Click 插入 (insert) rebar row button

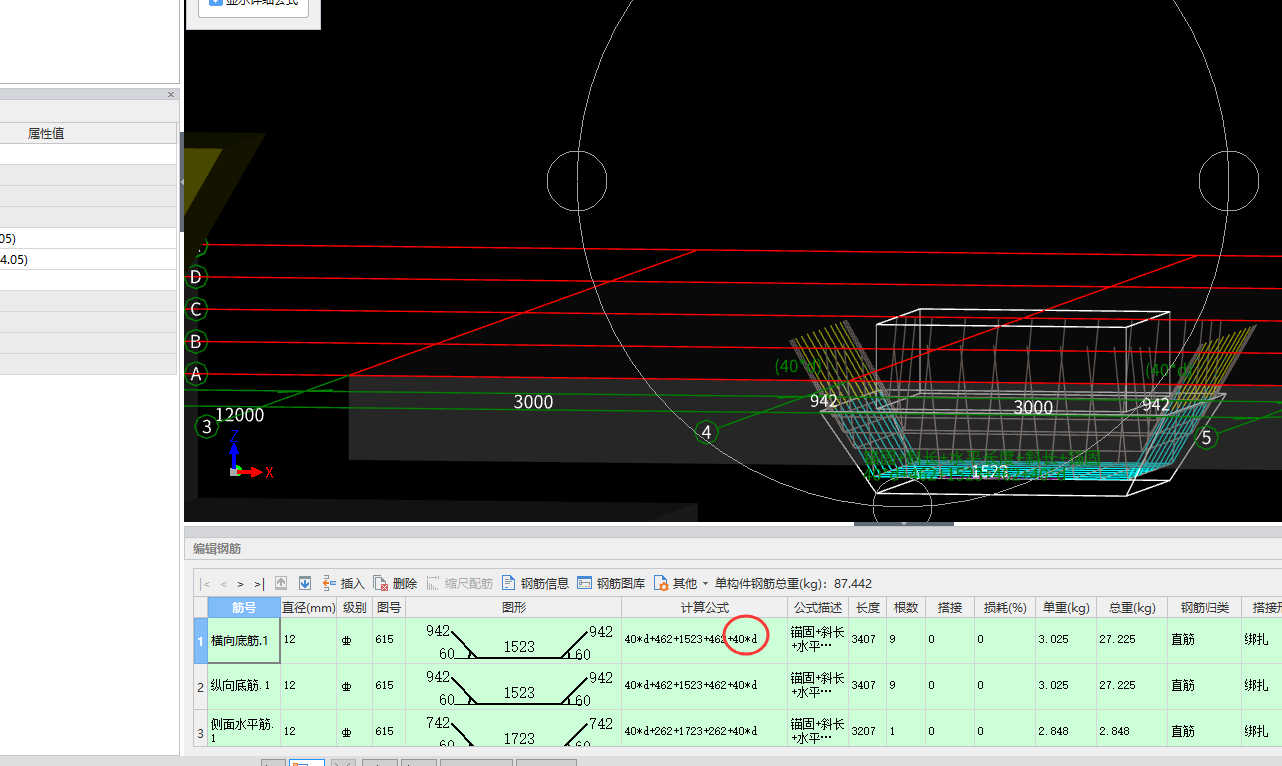pos(344,583)
